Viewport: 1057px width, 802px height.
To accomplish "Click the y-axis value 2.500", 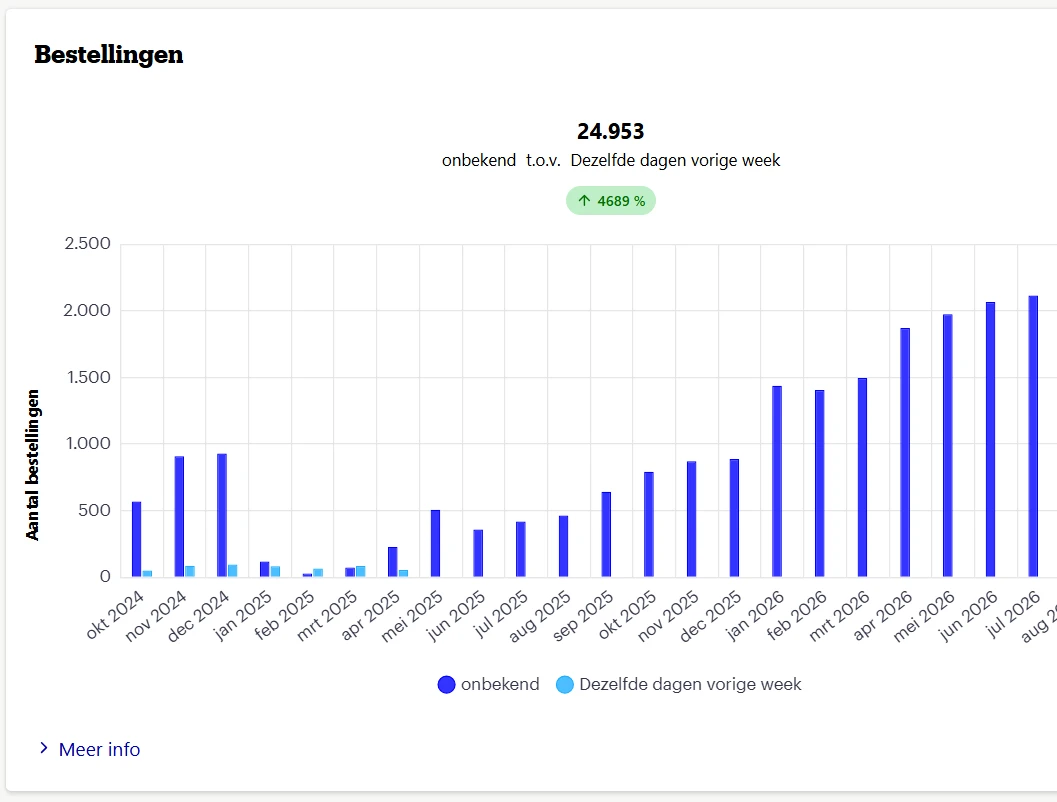I will [x=88, y=243].
